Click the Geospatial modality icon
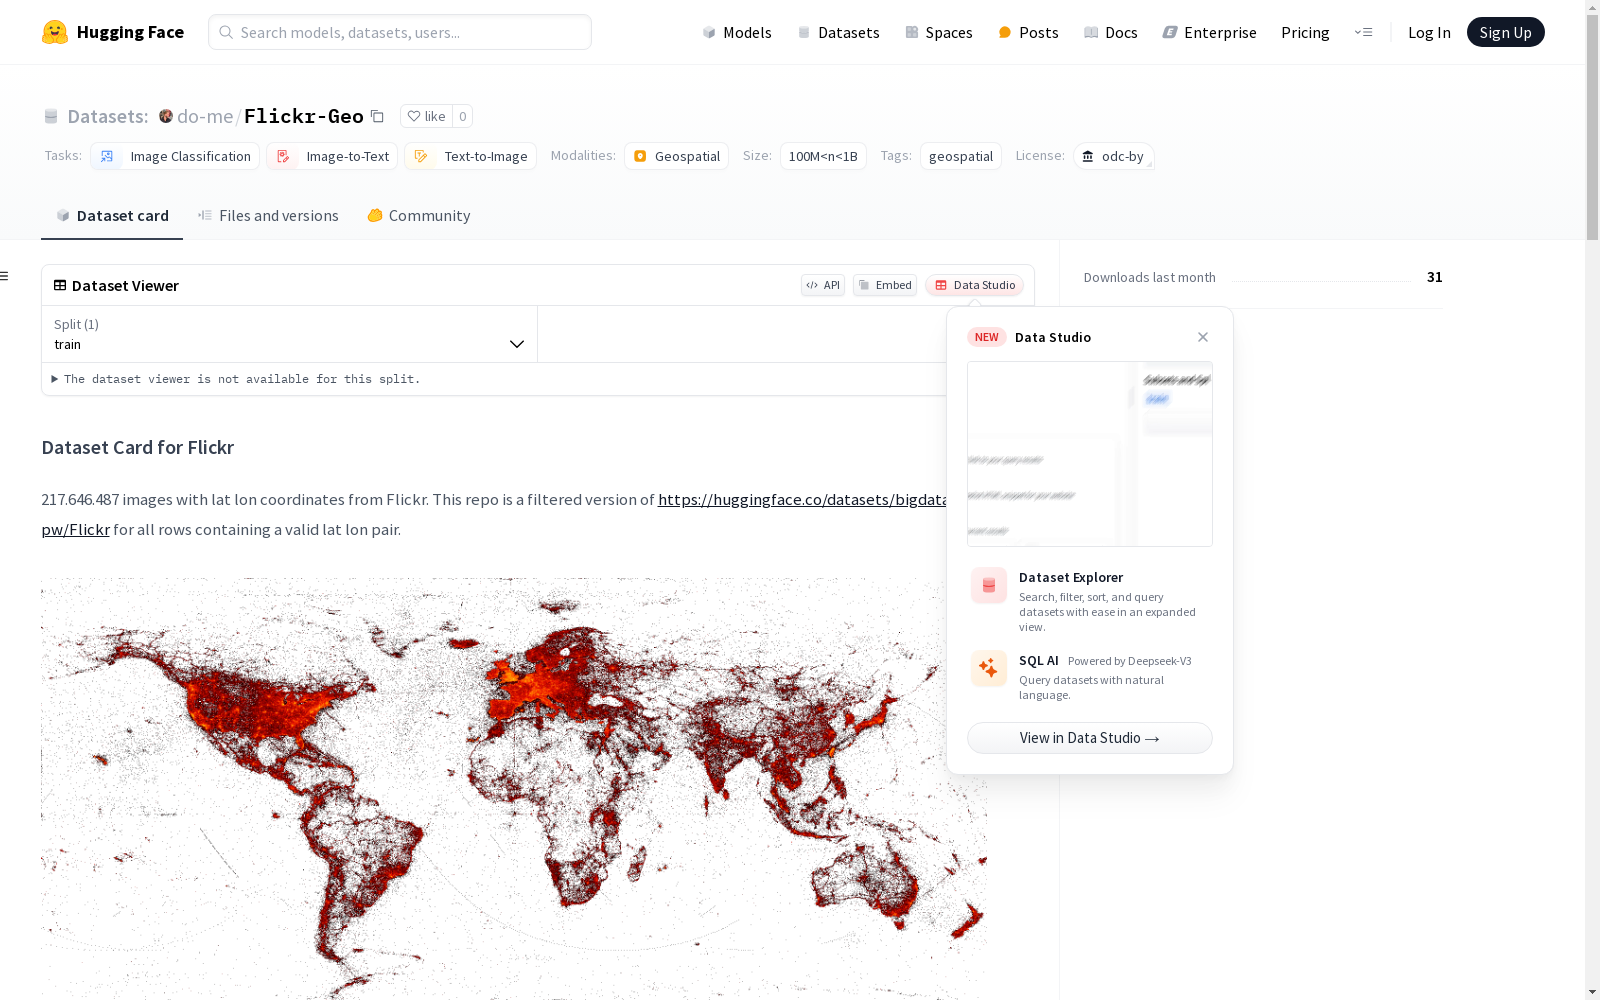 (640, 156)
